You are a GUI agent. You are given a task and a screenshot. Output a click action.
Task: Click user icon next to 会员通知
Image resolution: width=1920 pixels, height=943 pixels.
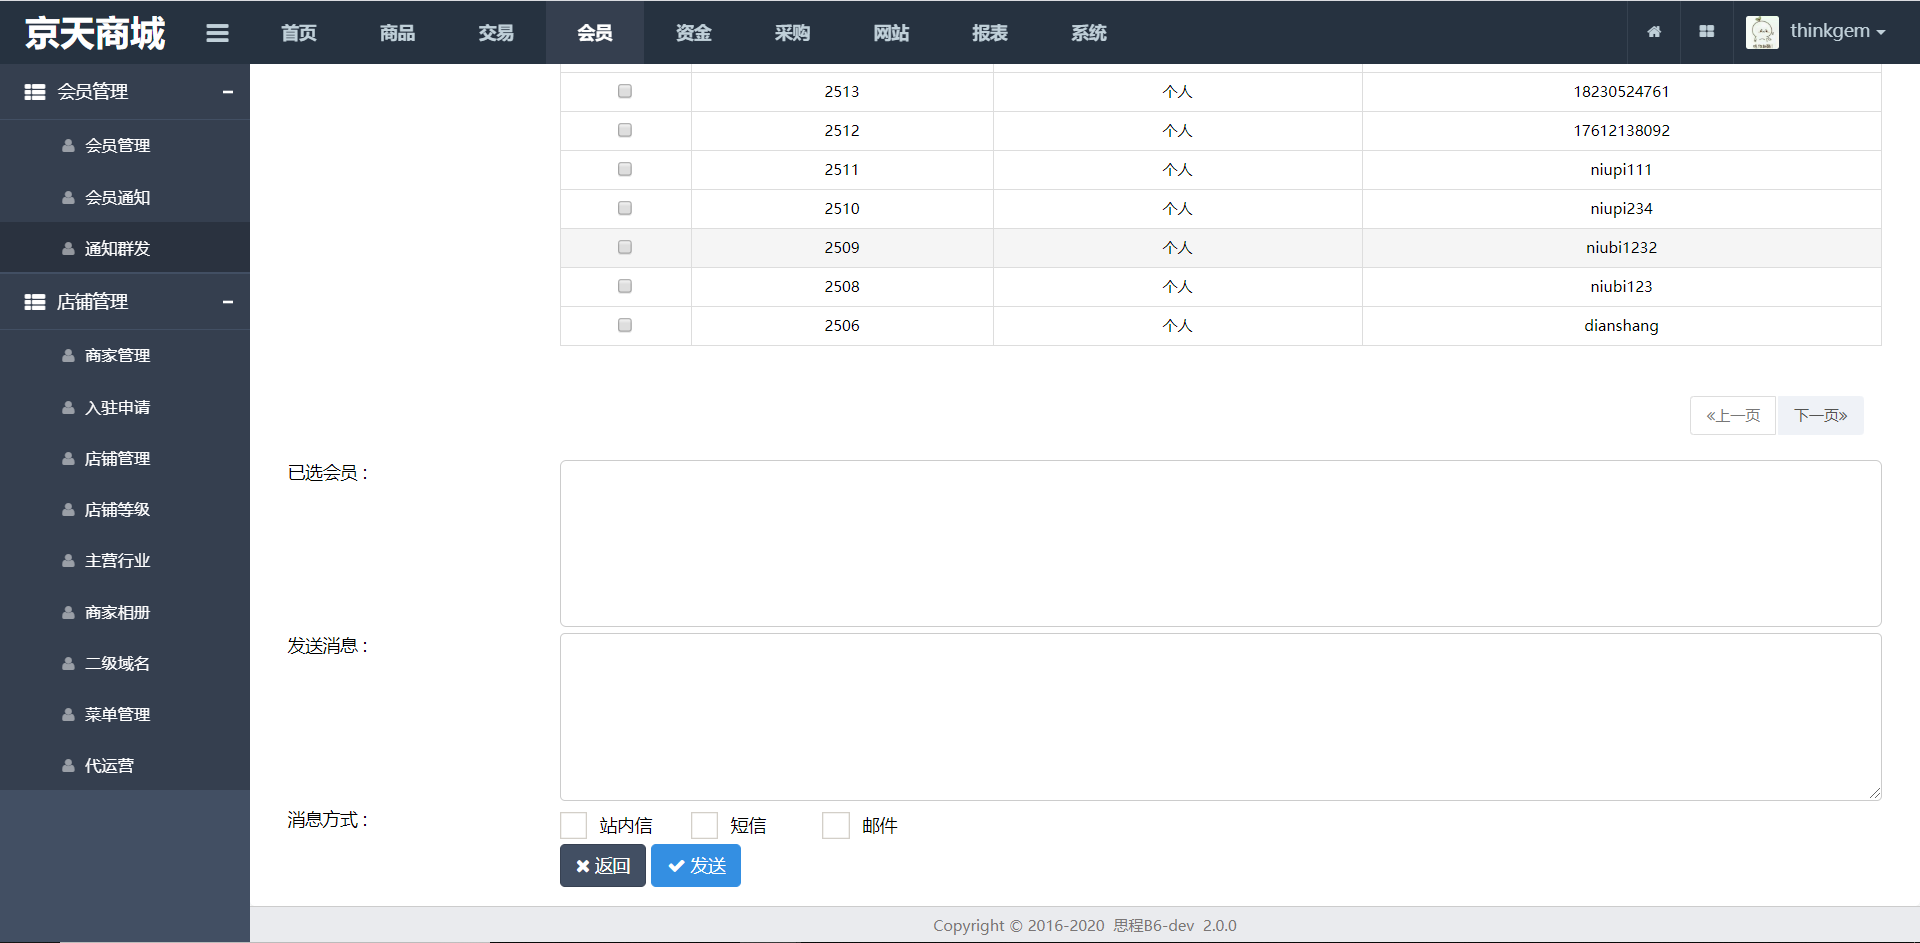pyautogui.click(x=68, y=198)
